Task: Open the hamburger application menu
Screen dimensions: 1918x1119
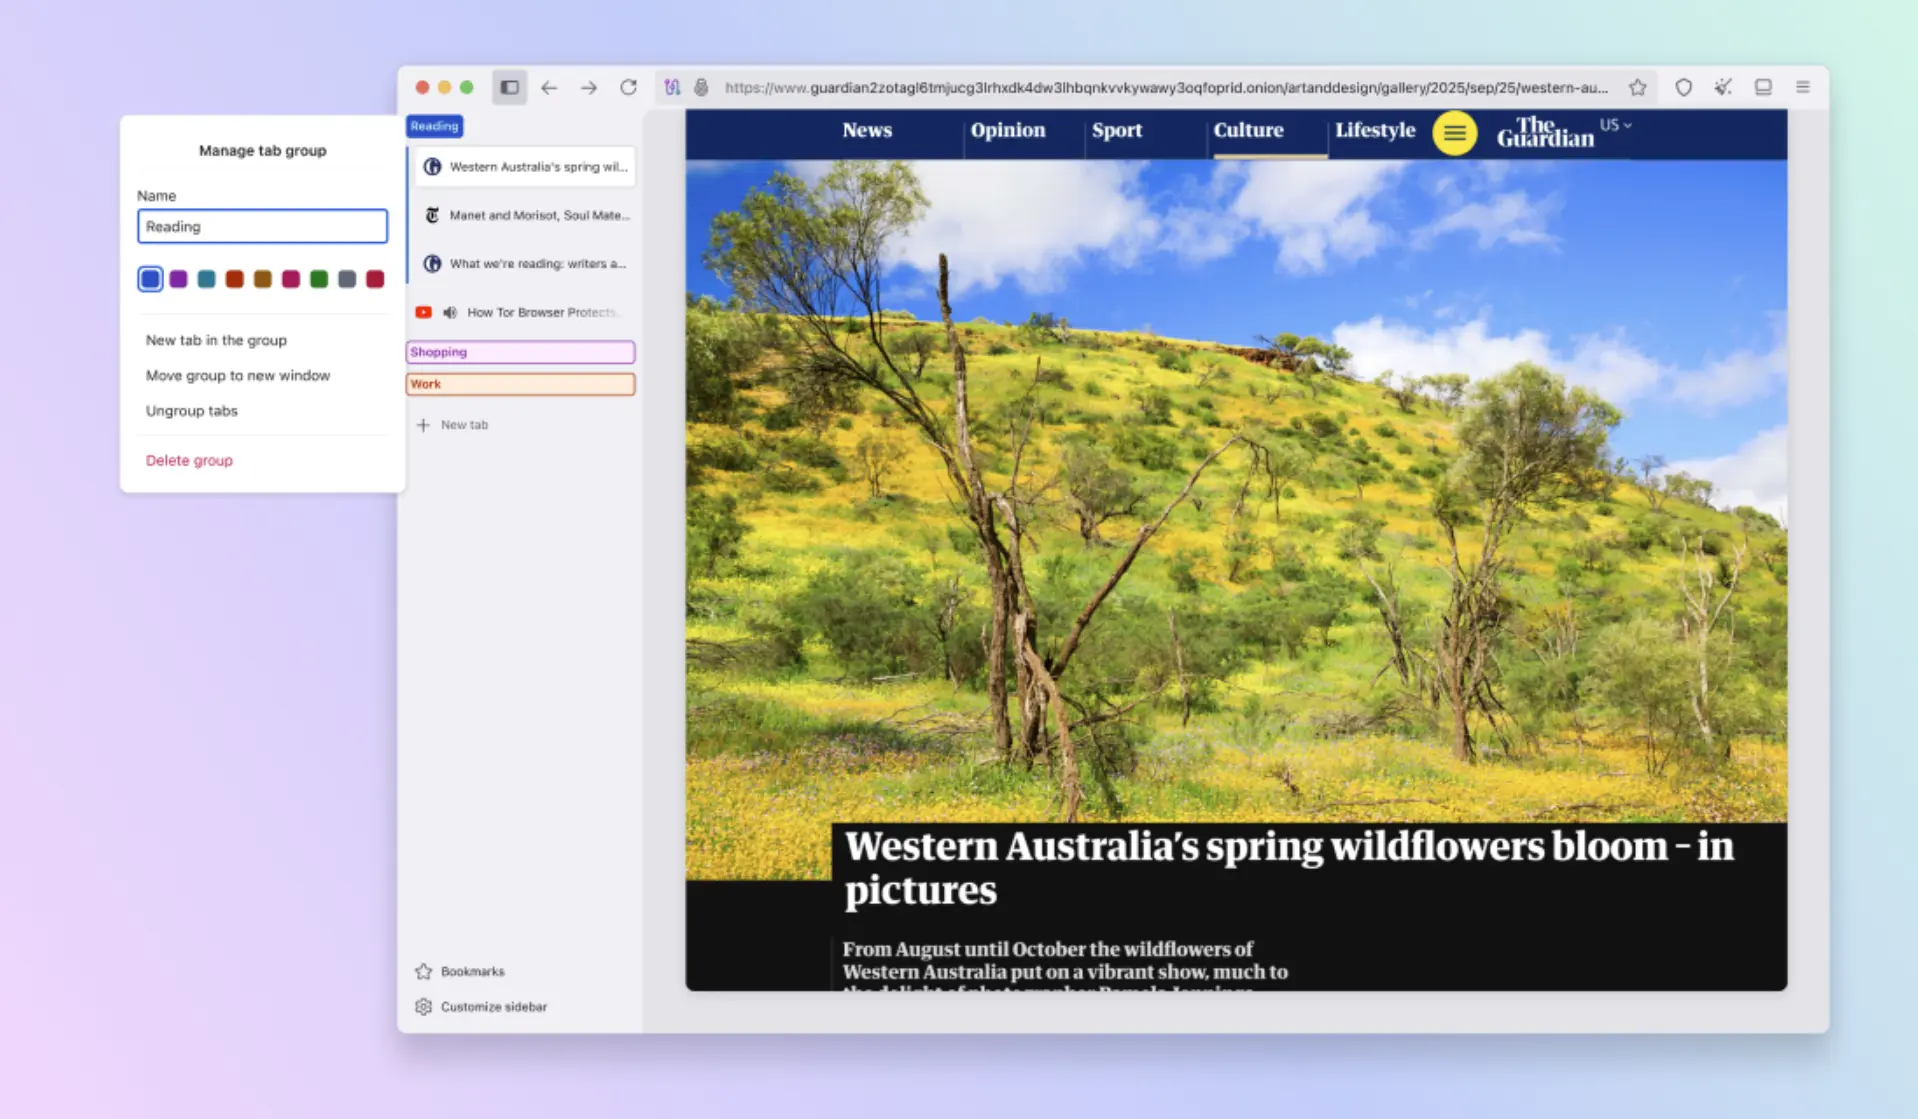Action: pos(1802,88)
